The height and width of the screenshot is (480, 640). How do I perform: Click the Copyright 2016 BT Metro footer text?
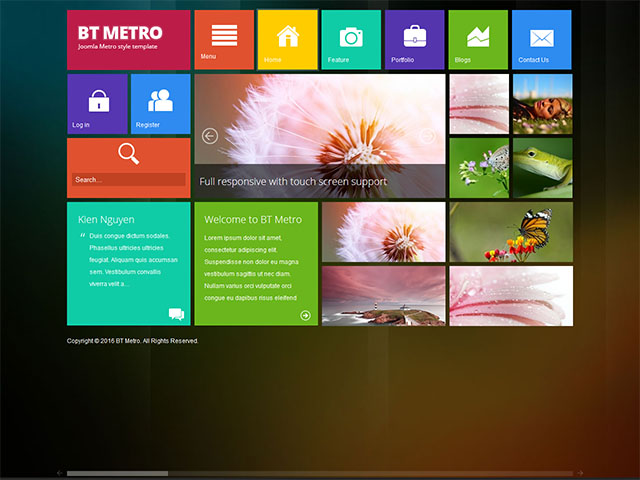coord(132,341)
